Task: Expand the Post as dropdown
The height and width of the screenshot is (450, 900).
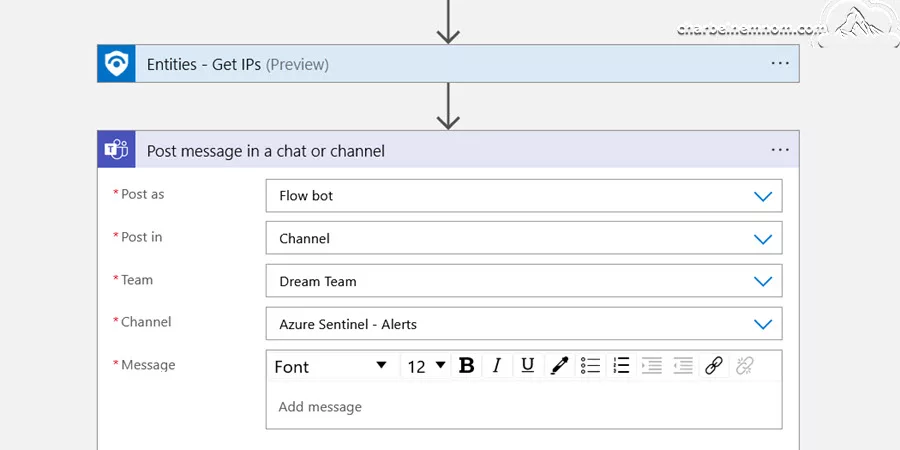Action: click(x=523, y=196)
